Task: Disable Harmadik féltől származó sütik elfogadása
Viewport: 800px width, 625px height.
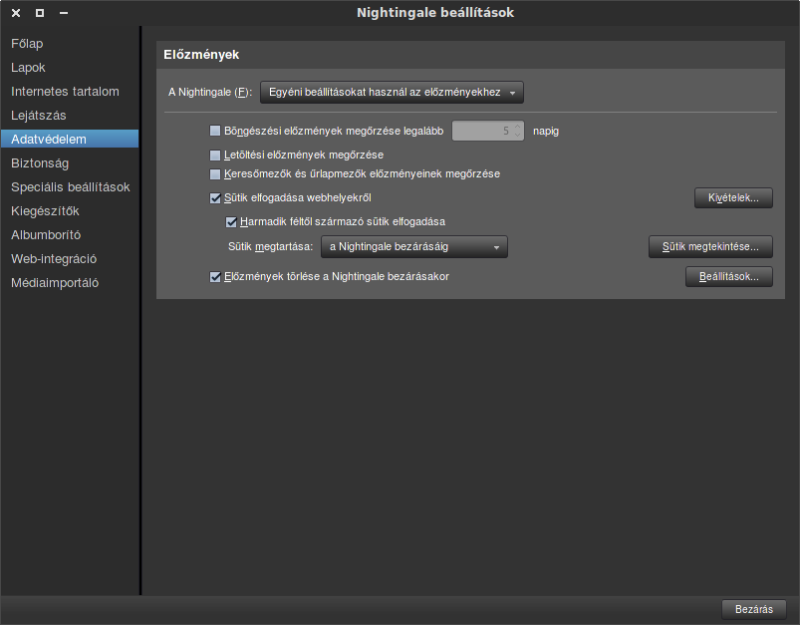Action: [x=232, y=222]
